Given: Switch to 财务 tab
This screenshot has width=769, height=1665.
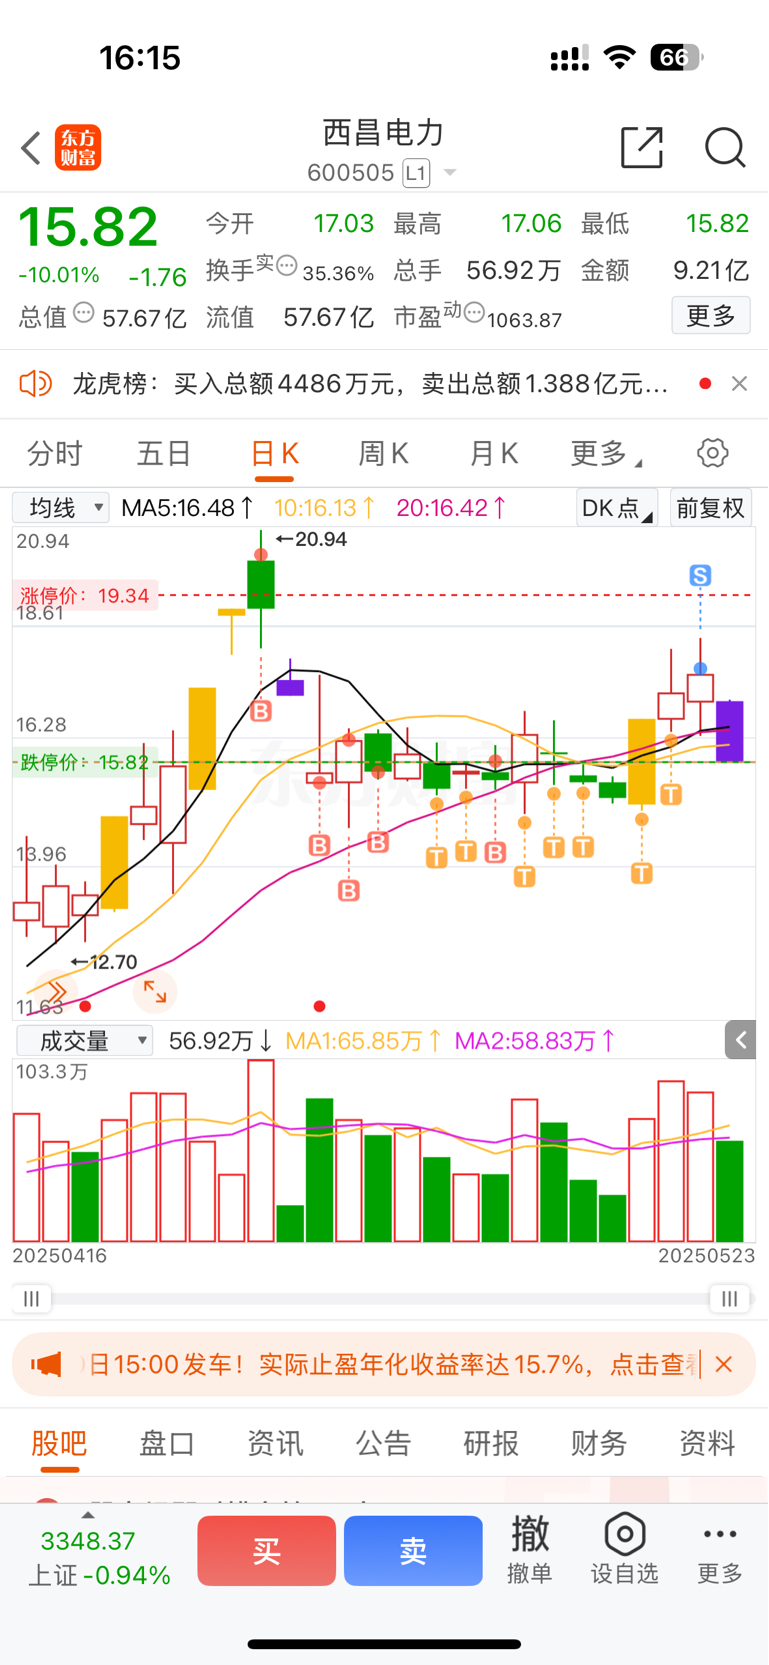Looking at the screenshot, I should (599, 1443).
